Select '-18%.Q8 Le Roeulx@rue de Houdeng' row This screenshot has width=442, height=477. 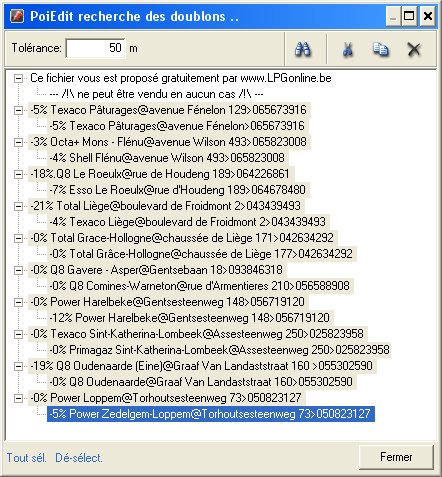pos(160,174)
